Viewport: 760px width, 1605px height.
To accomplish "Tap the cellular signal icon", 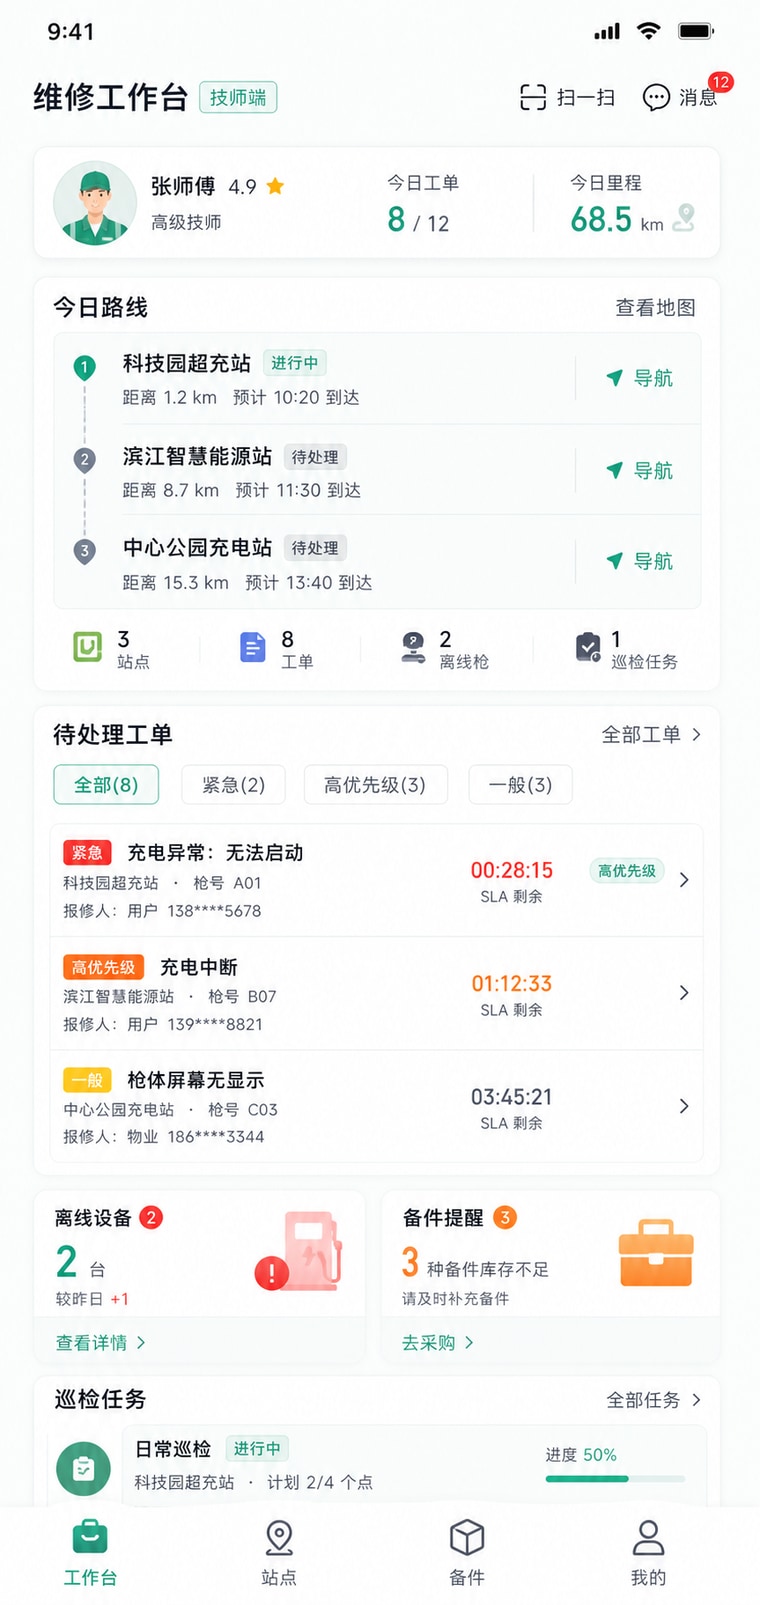I will click(x=607, y=32).
